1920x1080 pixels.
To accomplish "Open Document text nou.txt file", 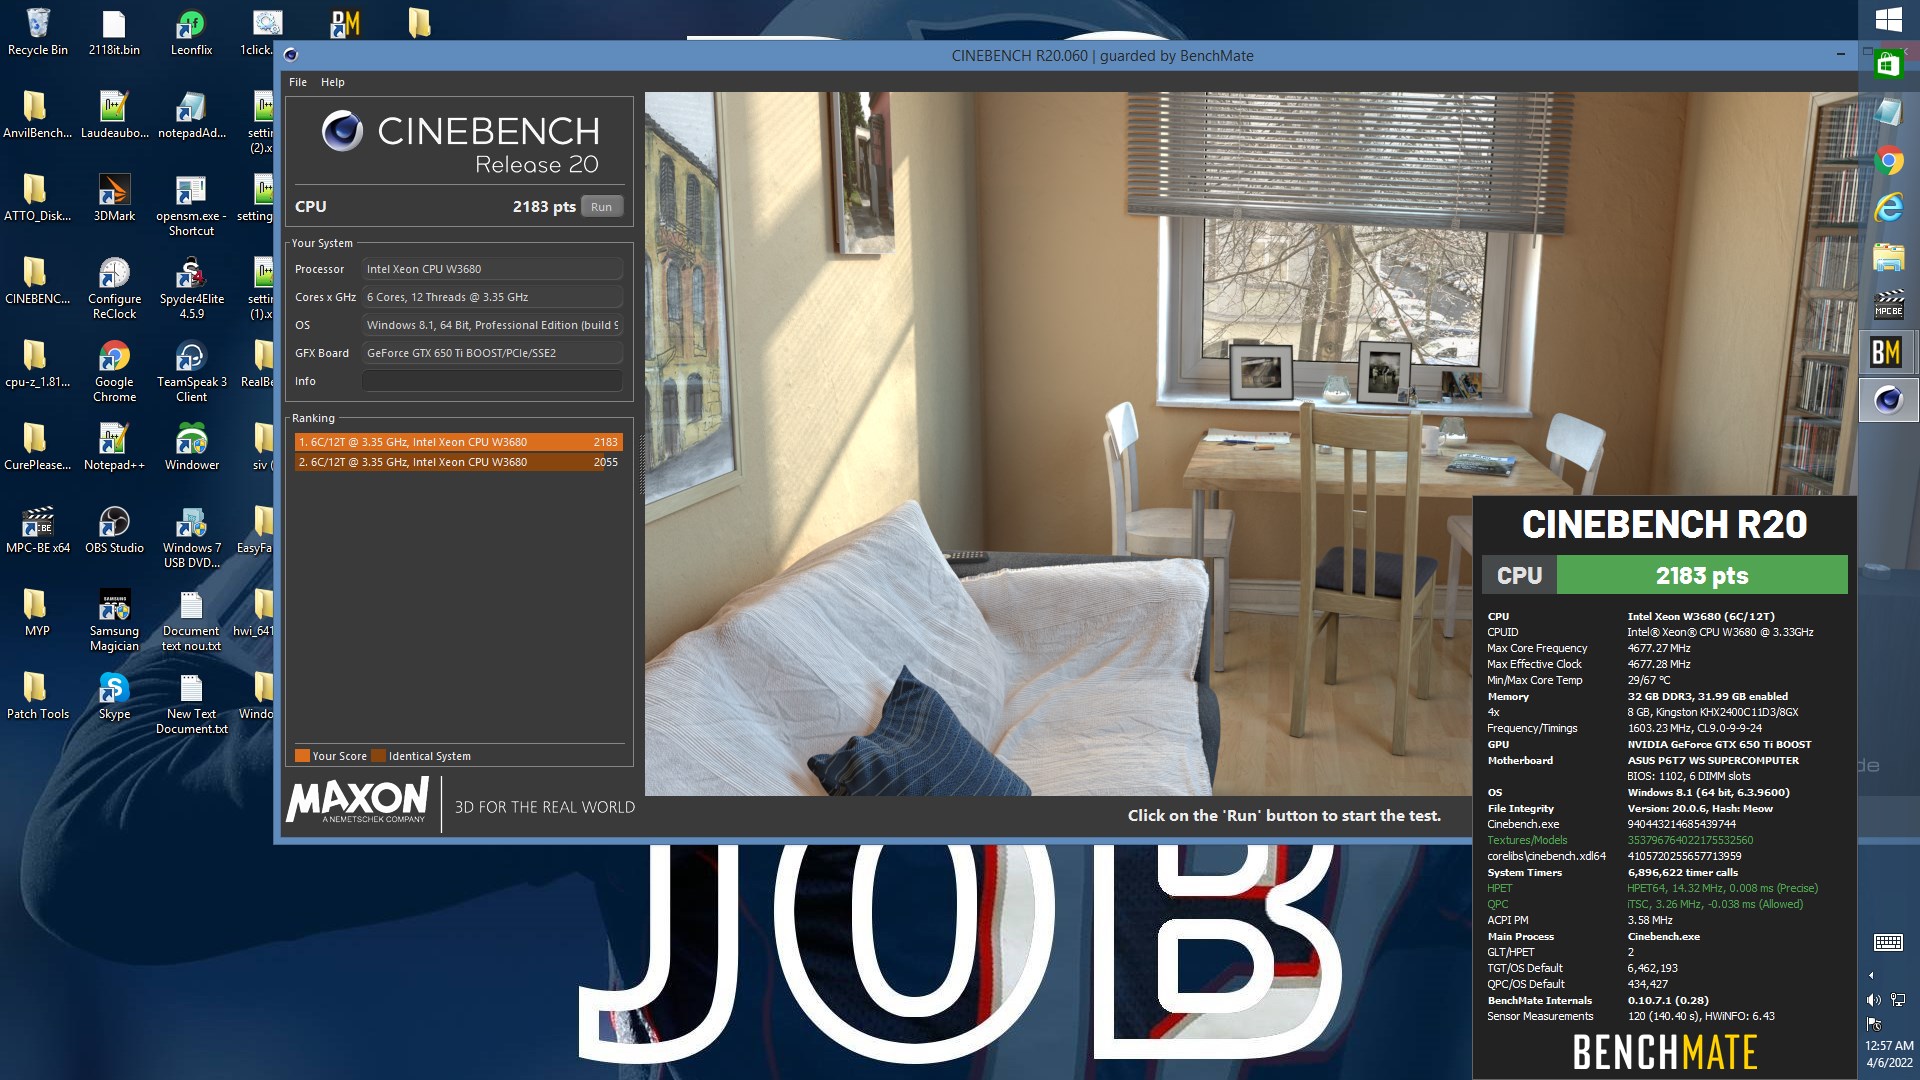I will [x=191, y=620].
